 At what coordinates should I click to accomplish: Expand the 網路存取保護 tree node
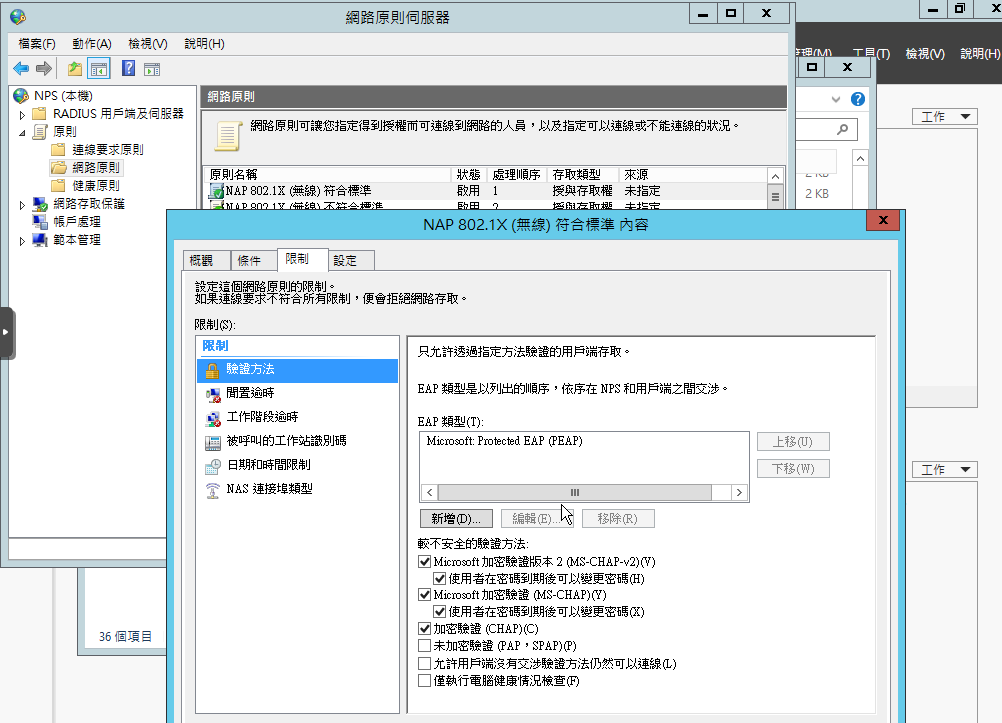(22, 205)
